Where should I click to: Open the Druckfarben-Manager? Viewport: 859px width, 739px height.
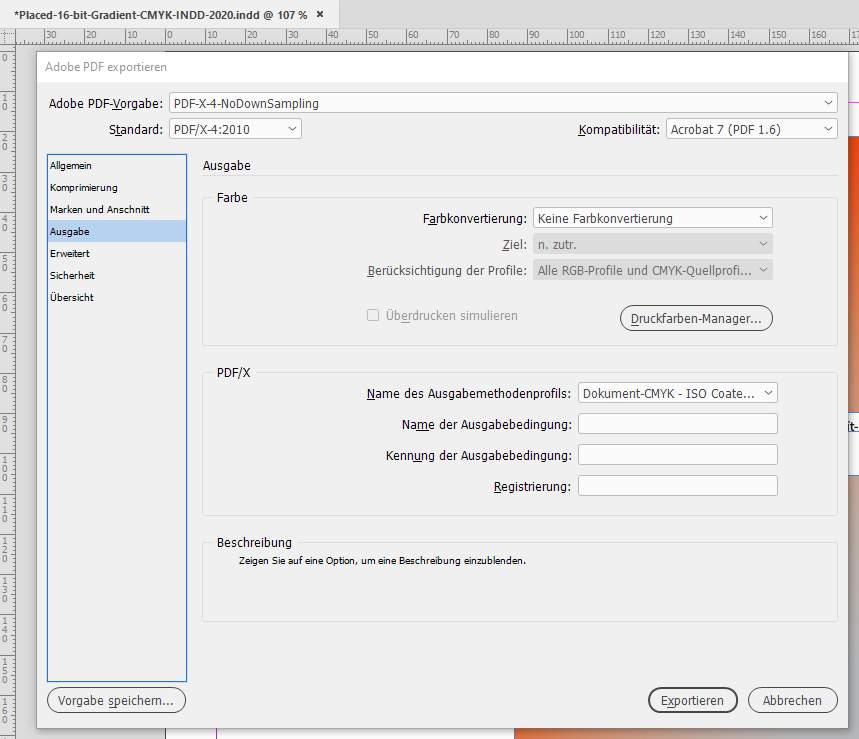[x=696, y=318]
